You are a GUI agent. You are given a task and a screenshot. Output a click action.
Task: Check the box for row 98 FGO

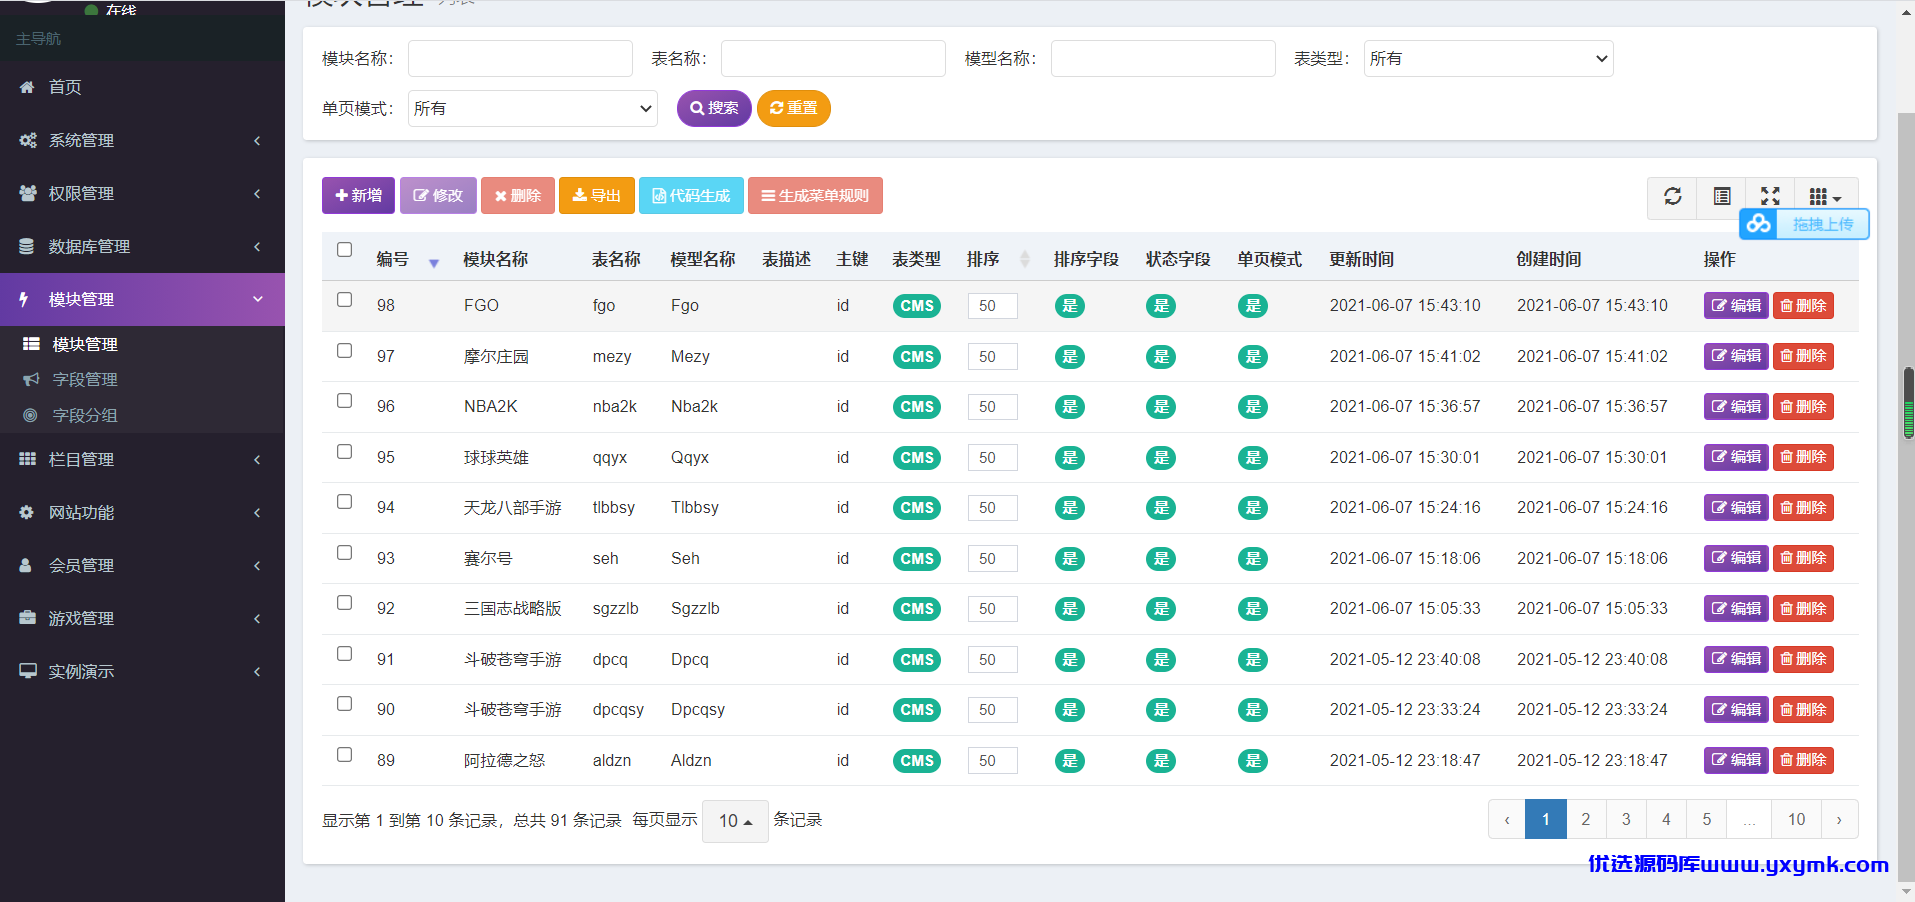point(345,300)
